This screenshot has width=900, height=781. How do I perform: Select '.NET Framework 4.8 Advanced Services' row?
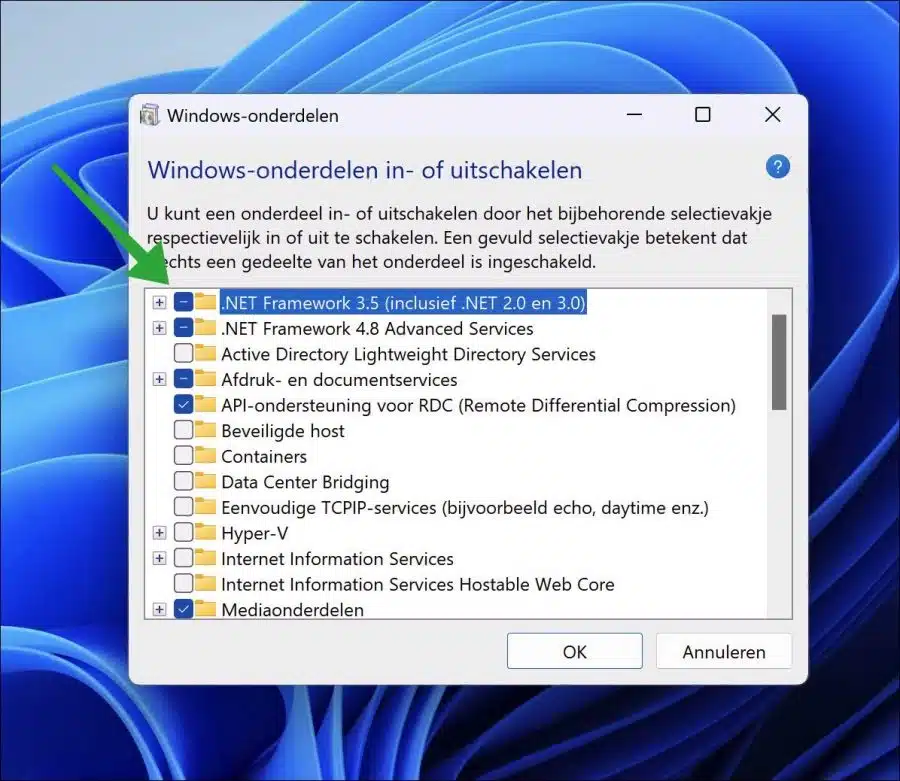(377, 328)
